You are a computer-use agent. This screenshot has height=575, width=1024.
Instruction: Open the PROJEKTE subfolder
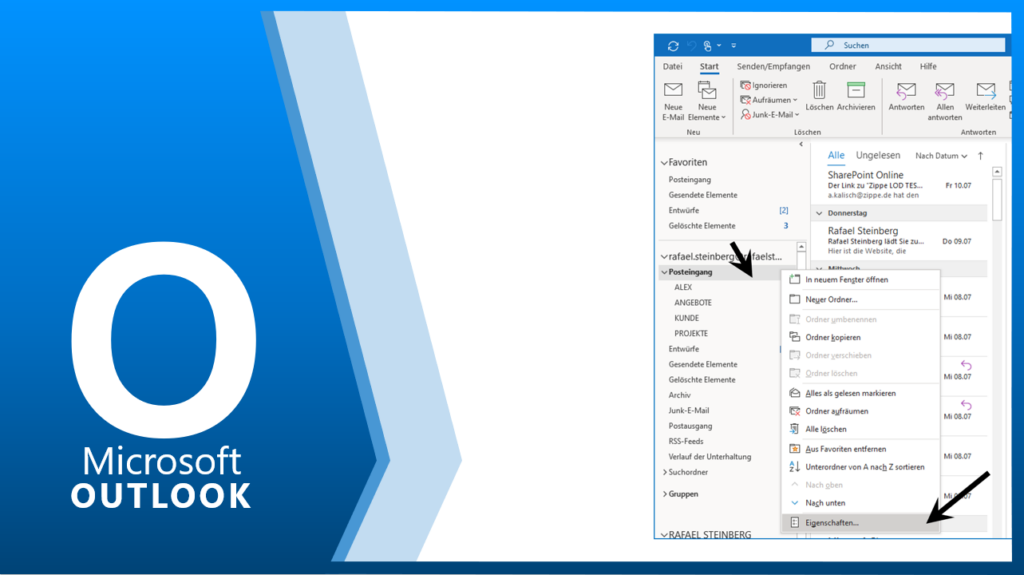click(691, 333)
